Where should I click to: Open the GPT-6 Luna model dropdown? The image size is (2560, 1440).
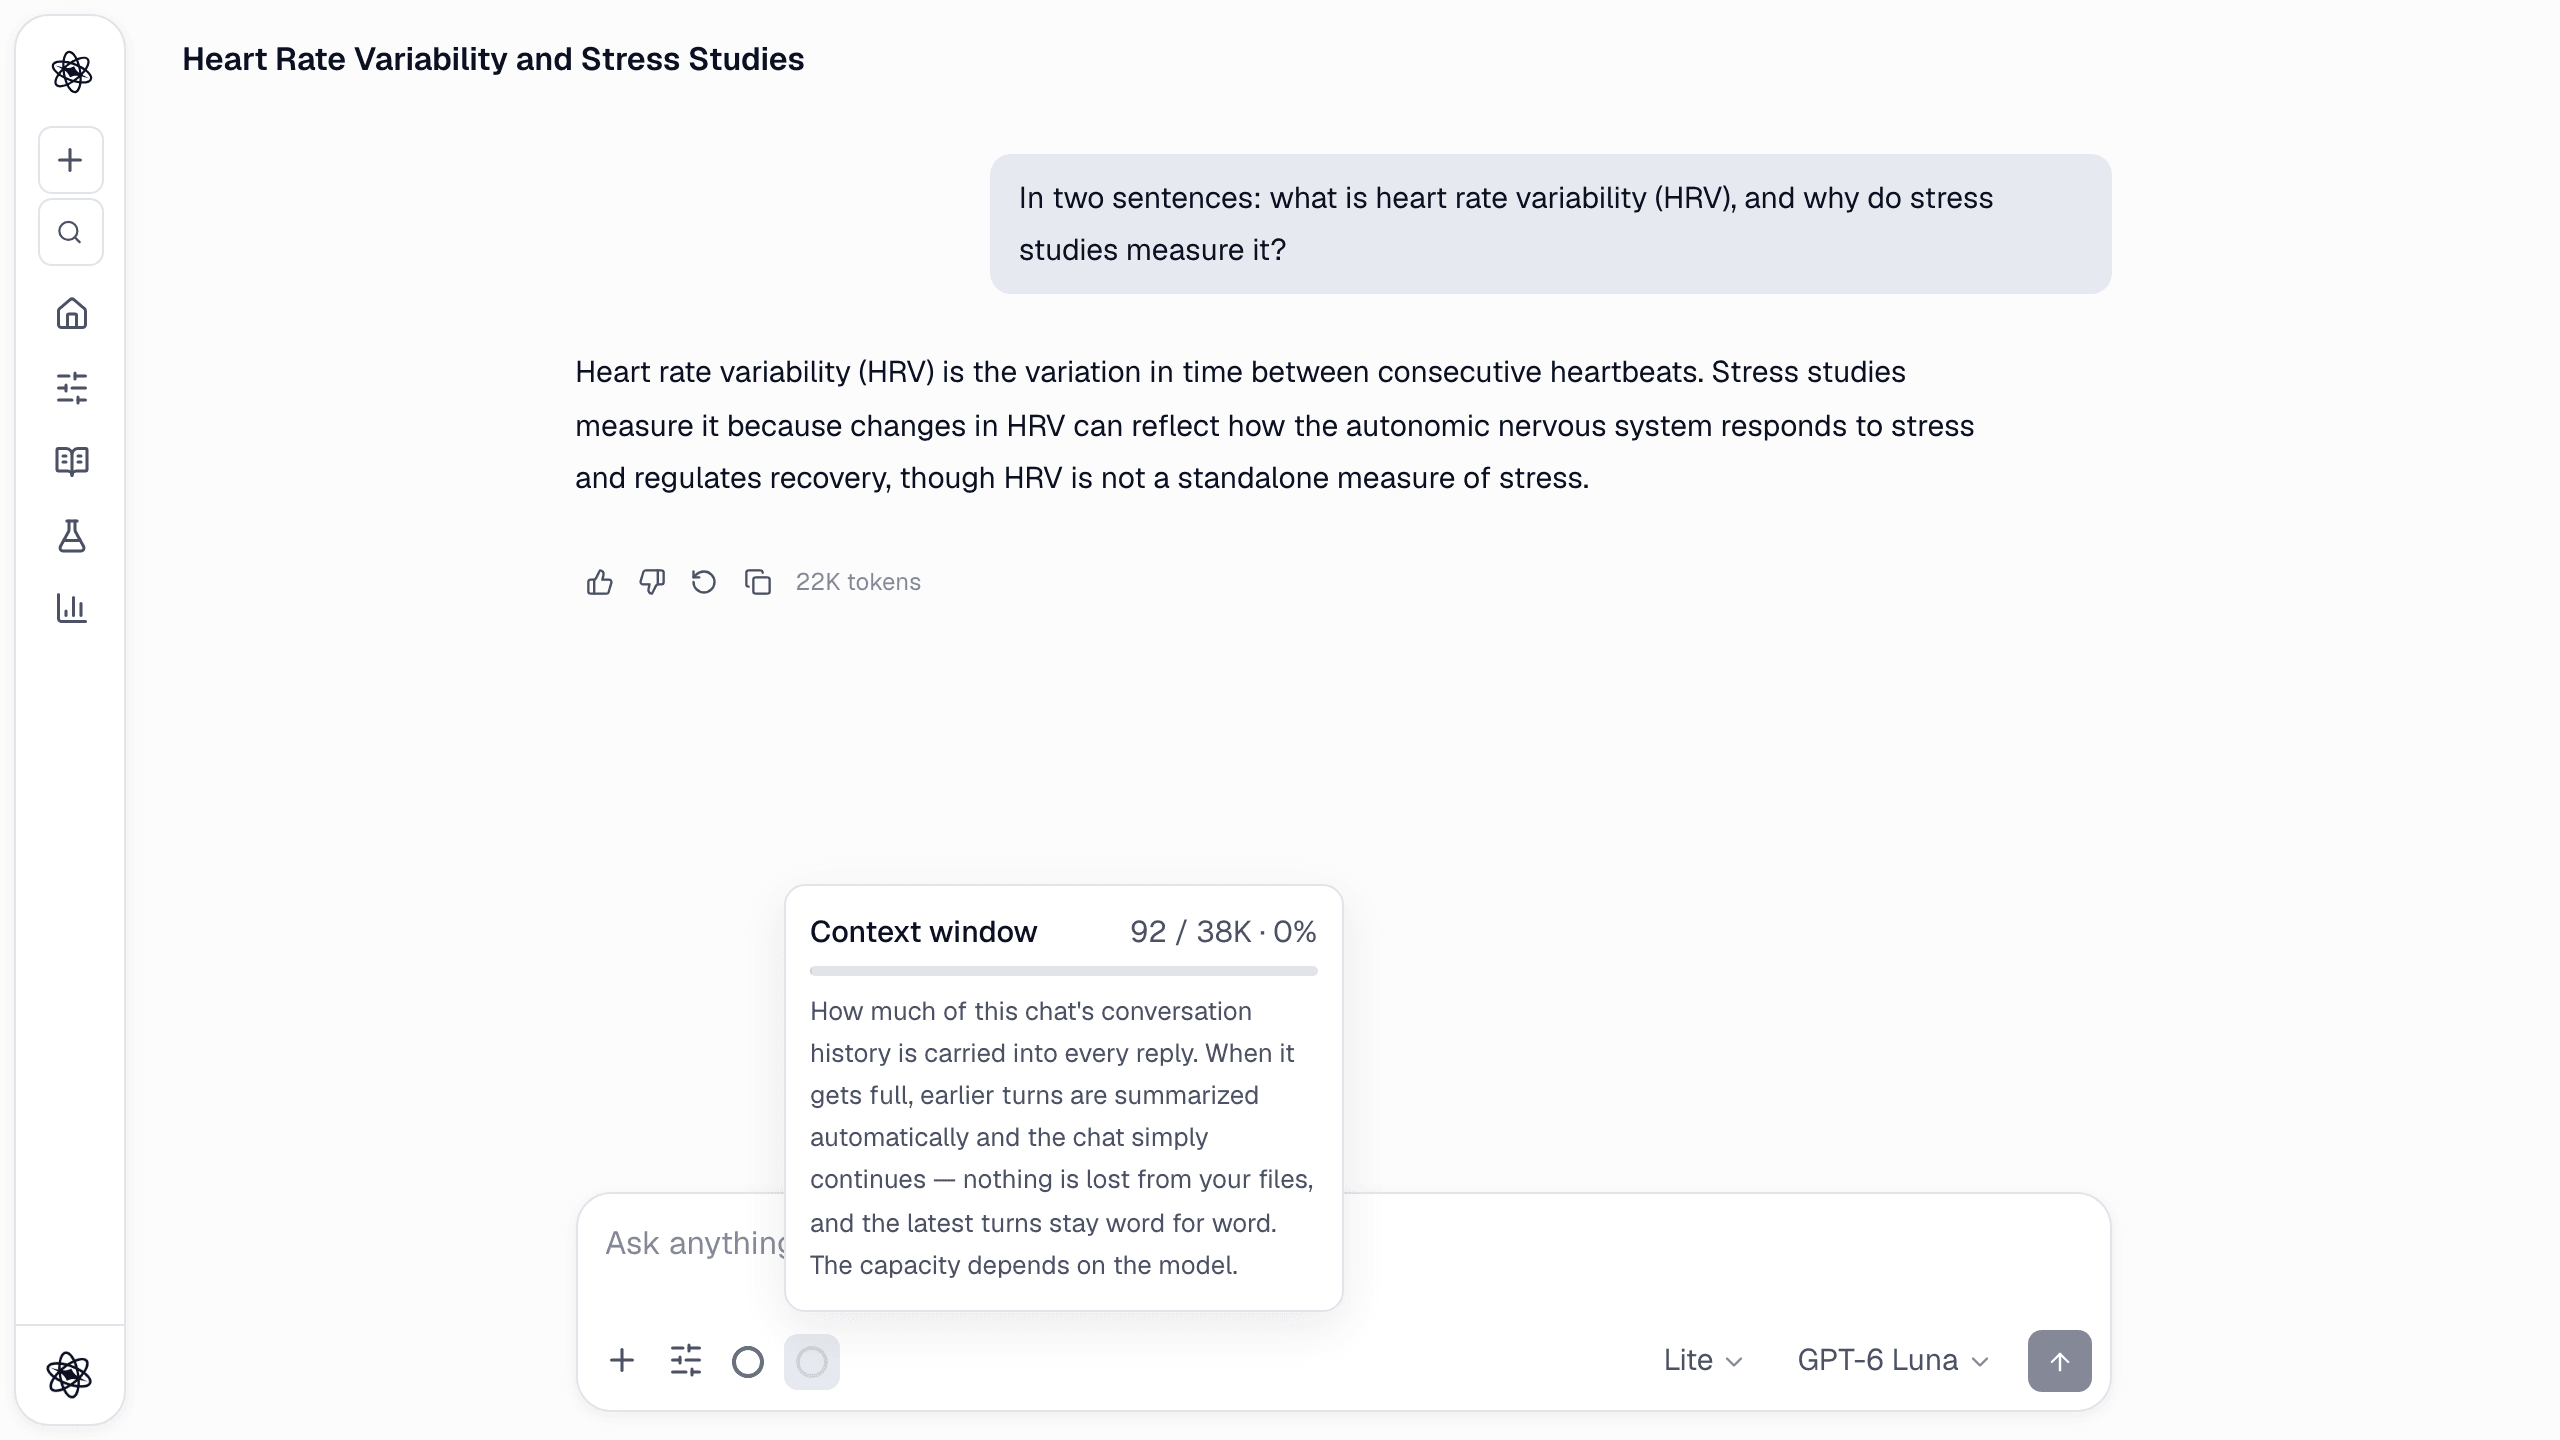pos(1892,1361)
